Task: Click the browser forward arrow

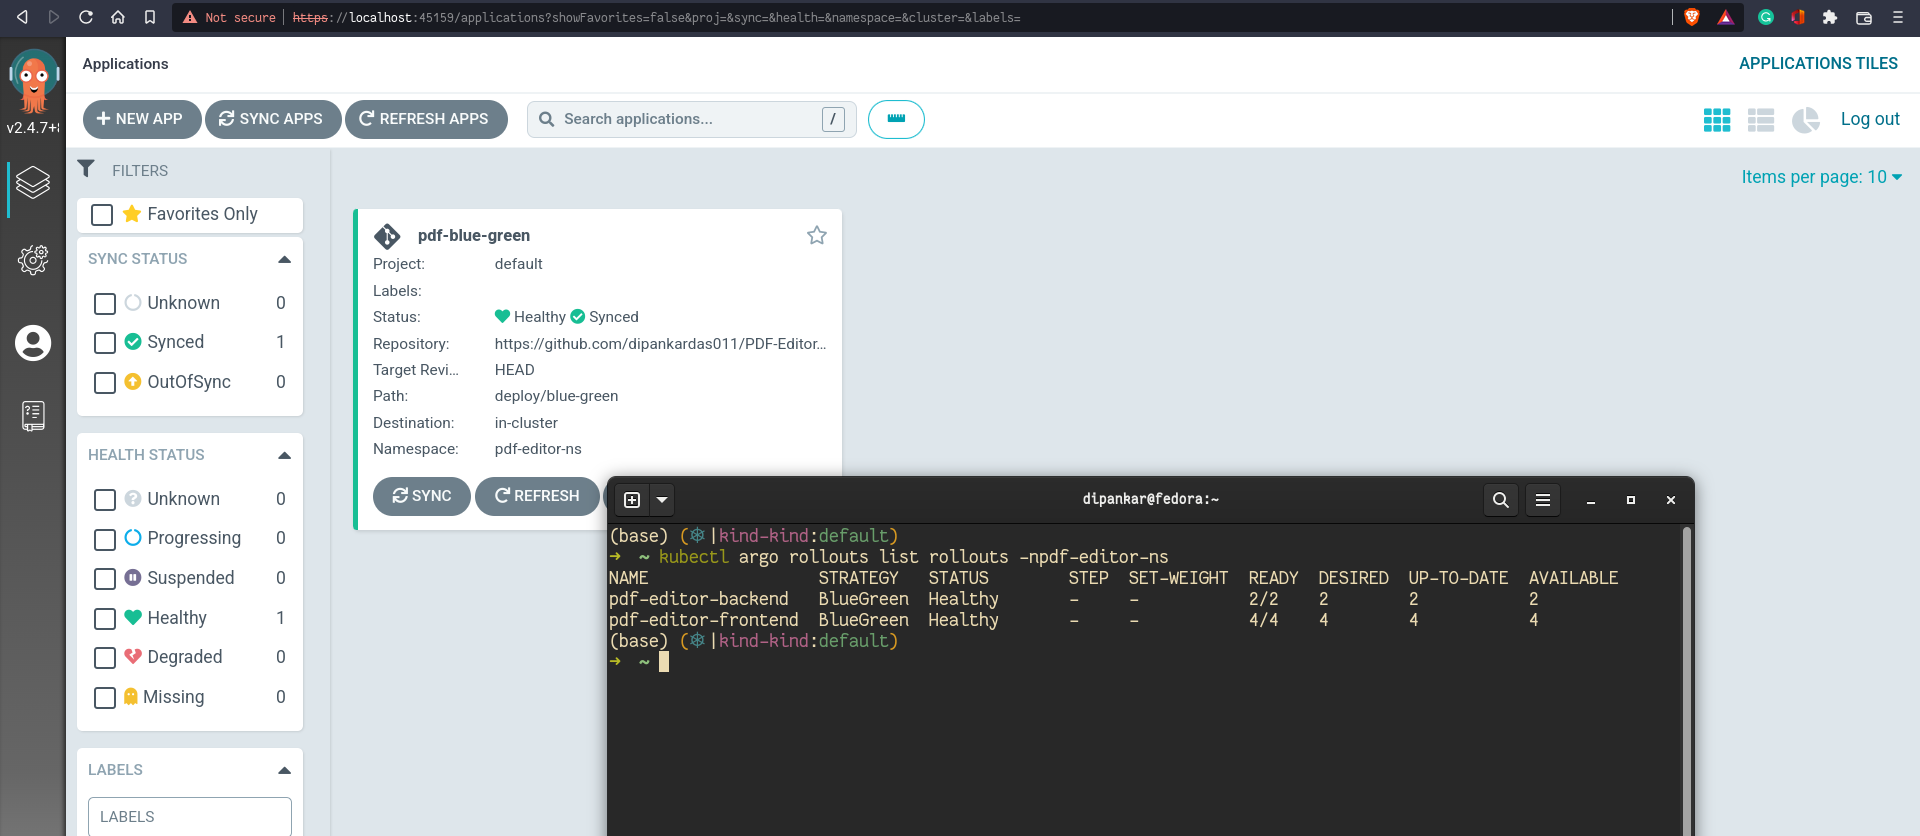Action: pyautogui.click(x=54, y=17)
